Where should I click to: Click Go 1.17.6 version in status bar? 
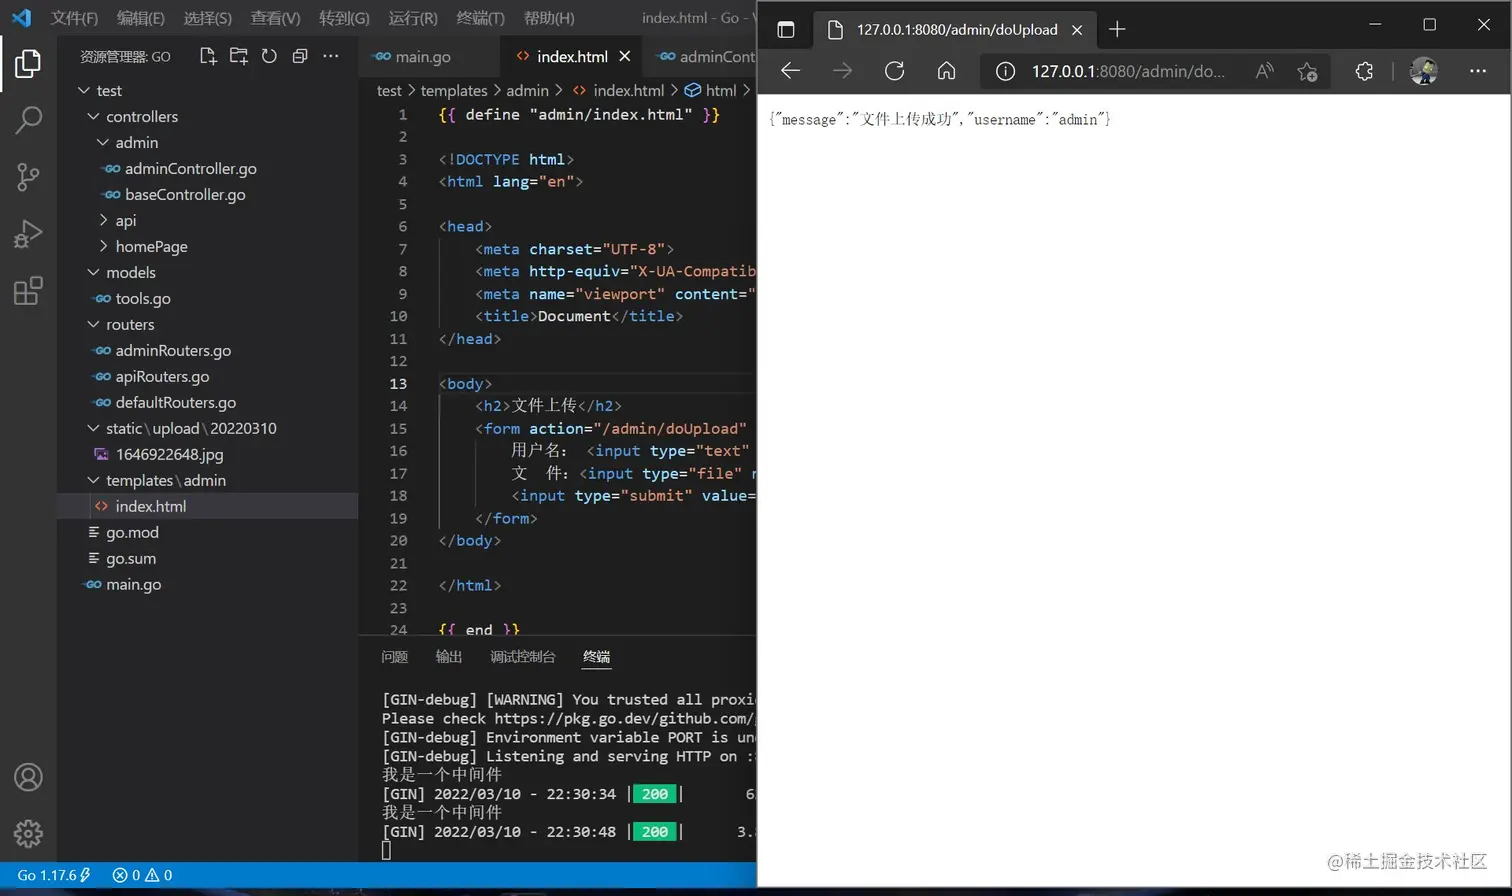(x=53, y=875)
